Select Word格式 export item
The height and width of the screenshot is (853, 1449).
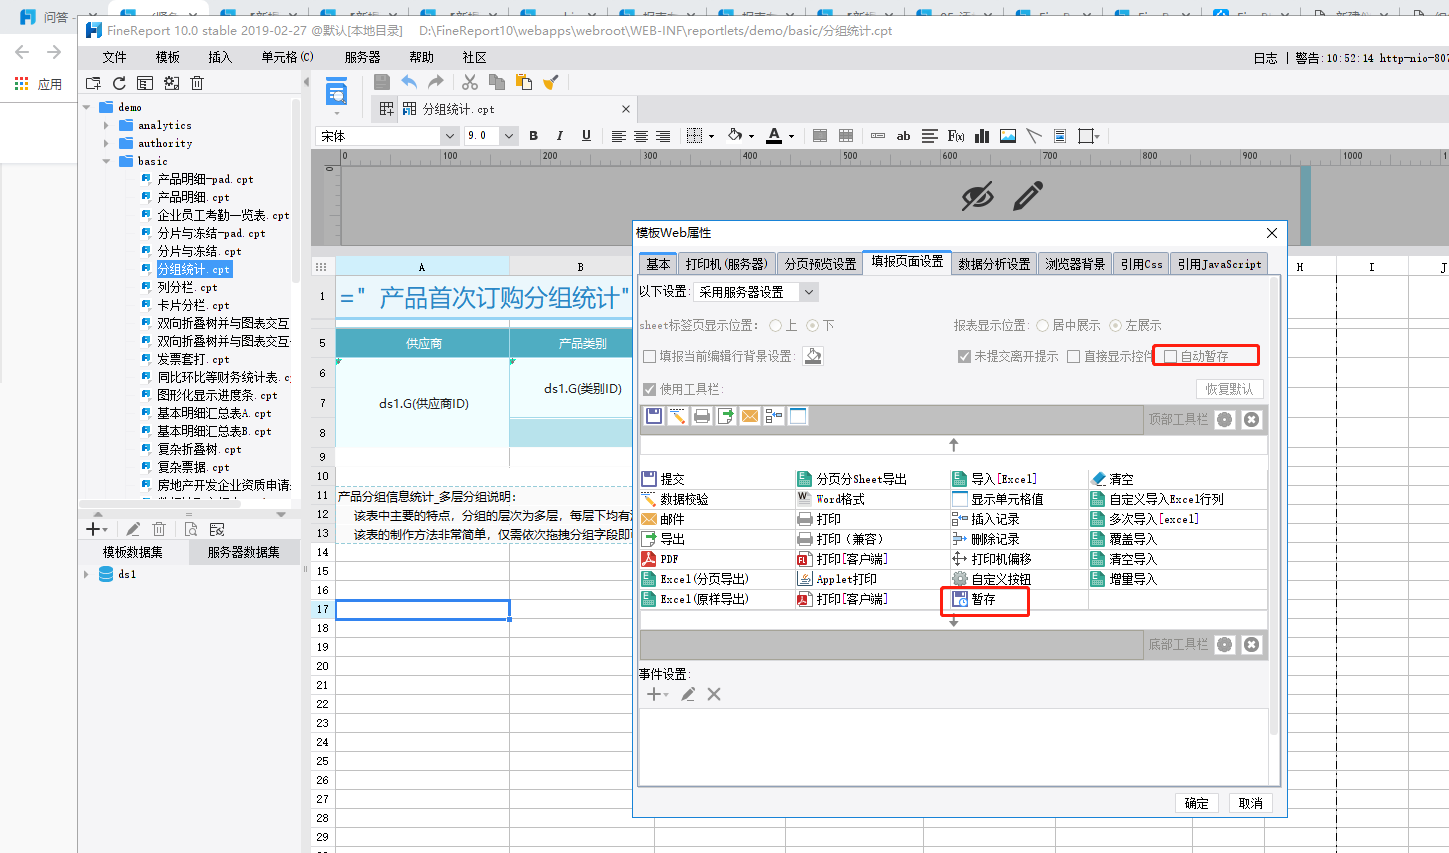point(831,499)
